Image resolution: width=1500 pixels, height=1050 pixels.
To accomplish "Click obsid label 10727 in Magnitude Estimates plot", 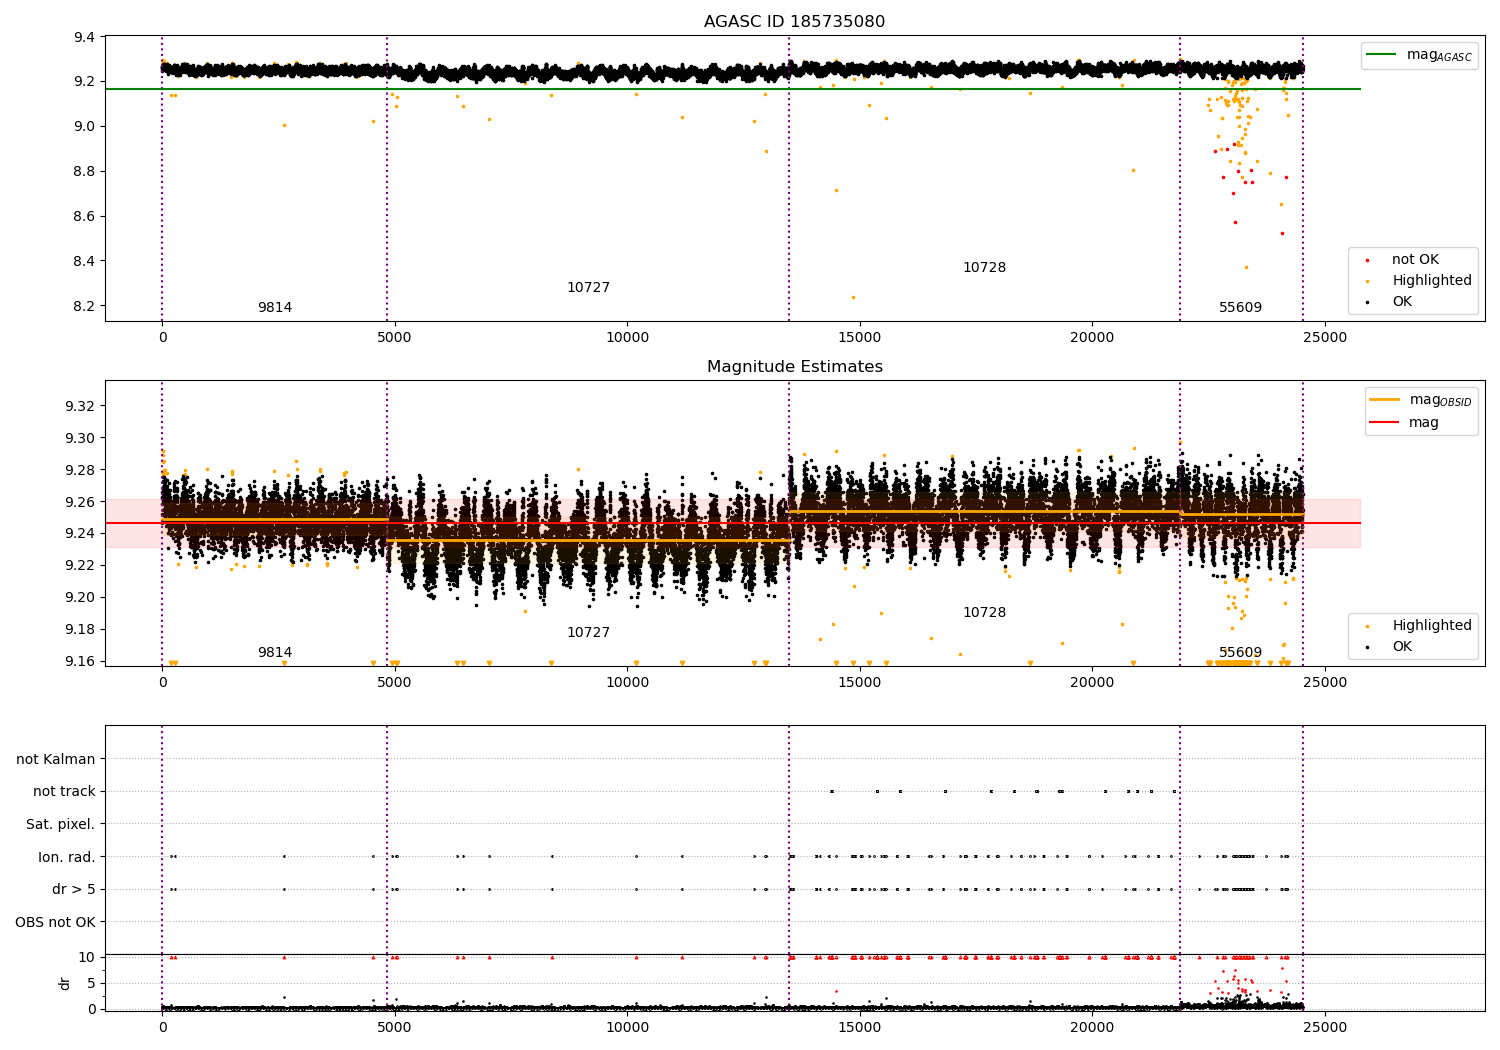I will [588, 633].
